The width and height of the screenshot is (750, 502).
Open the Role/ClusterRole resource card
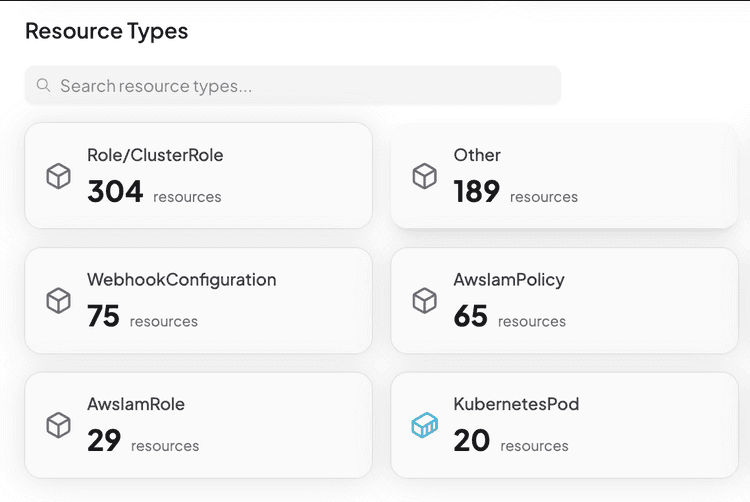click(199, 176)
